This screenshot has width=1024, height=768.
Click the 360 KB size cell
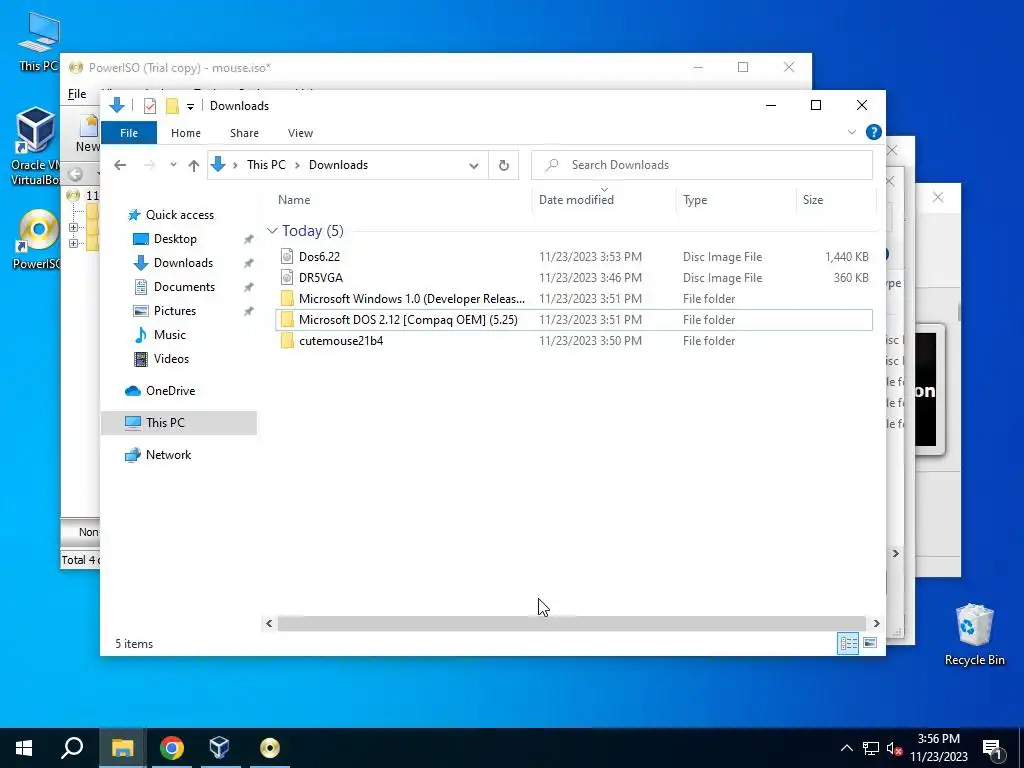tap(851, 278)
